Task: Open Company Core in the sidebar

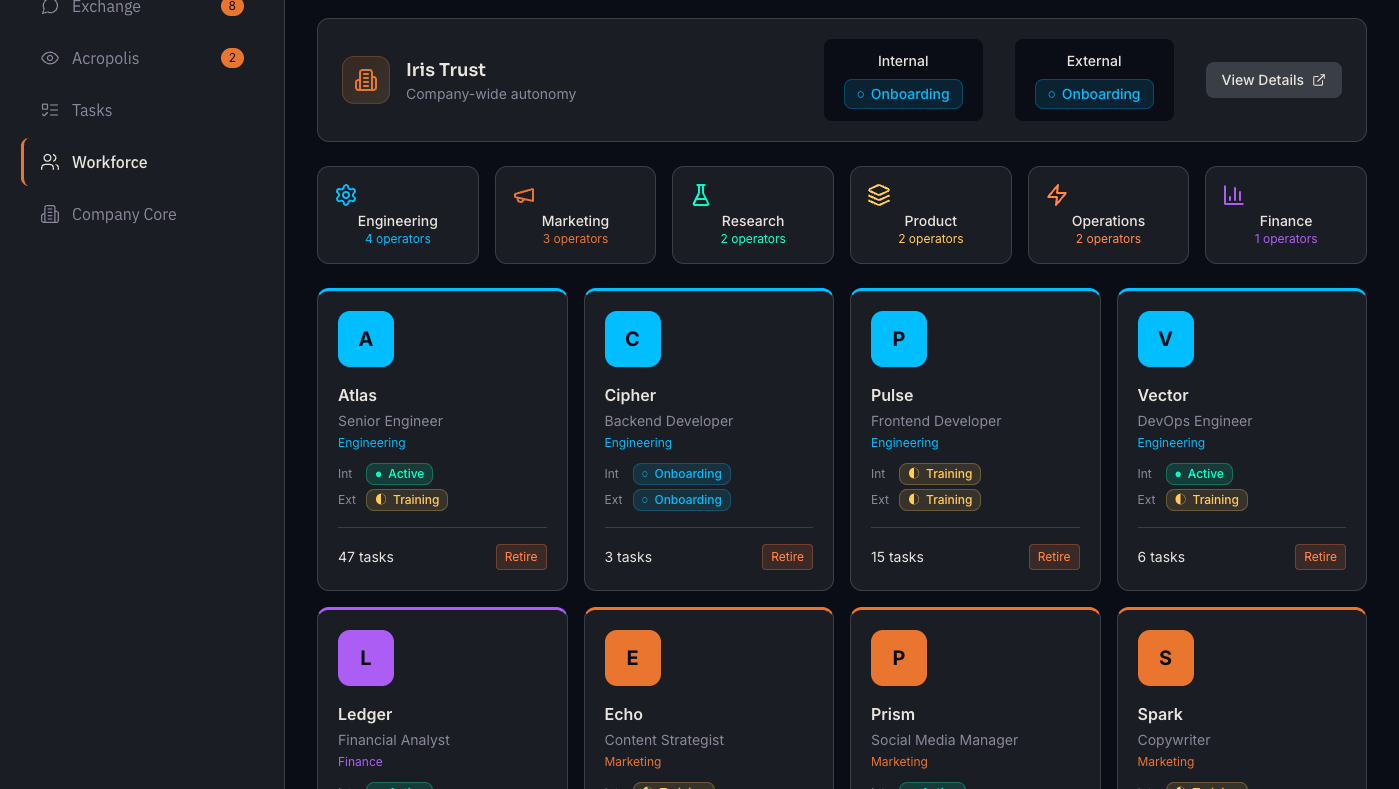Action: pyautogui.click(x=123, y=214)
